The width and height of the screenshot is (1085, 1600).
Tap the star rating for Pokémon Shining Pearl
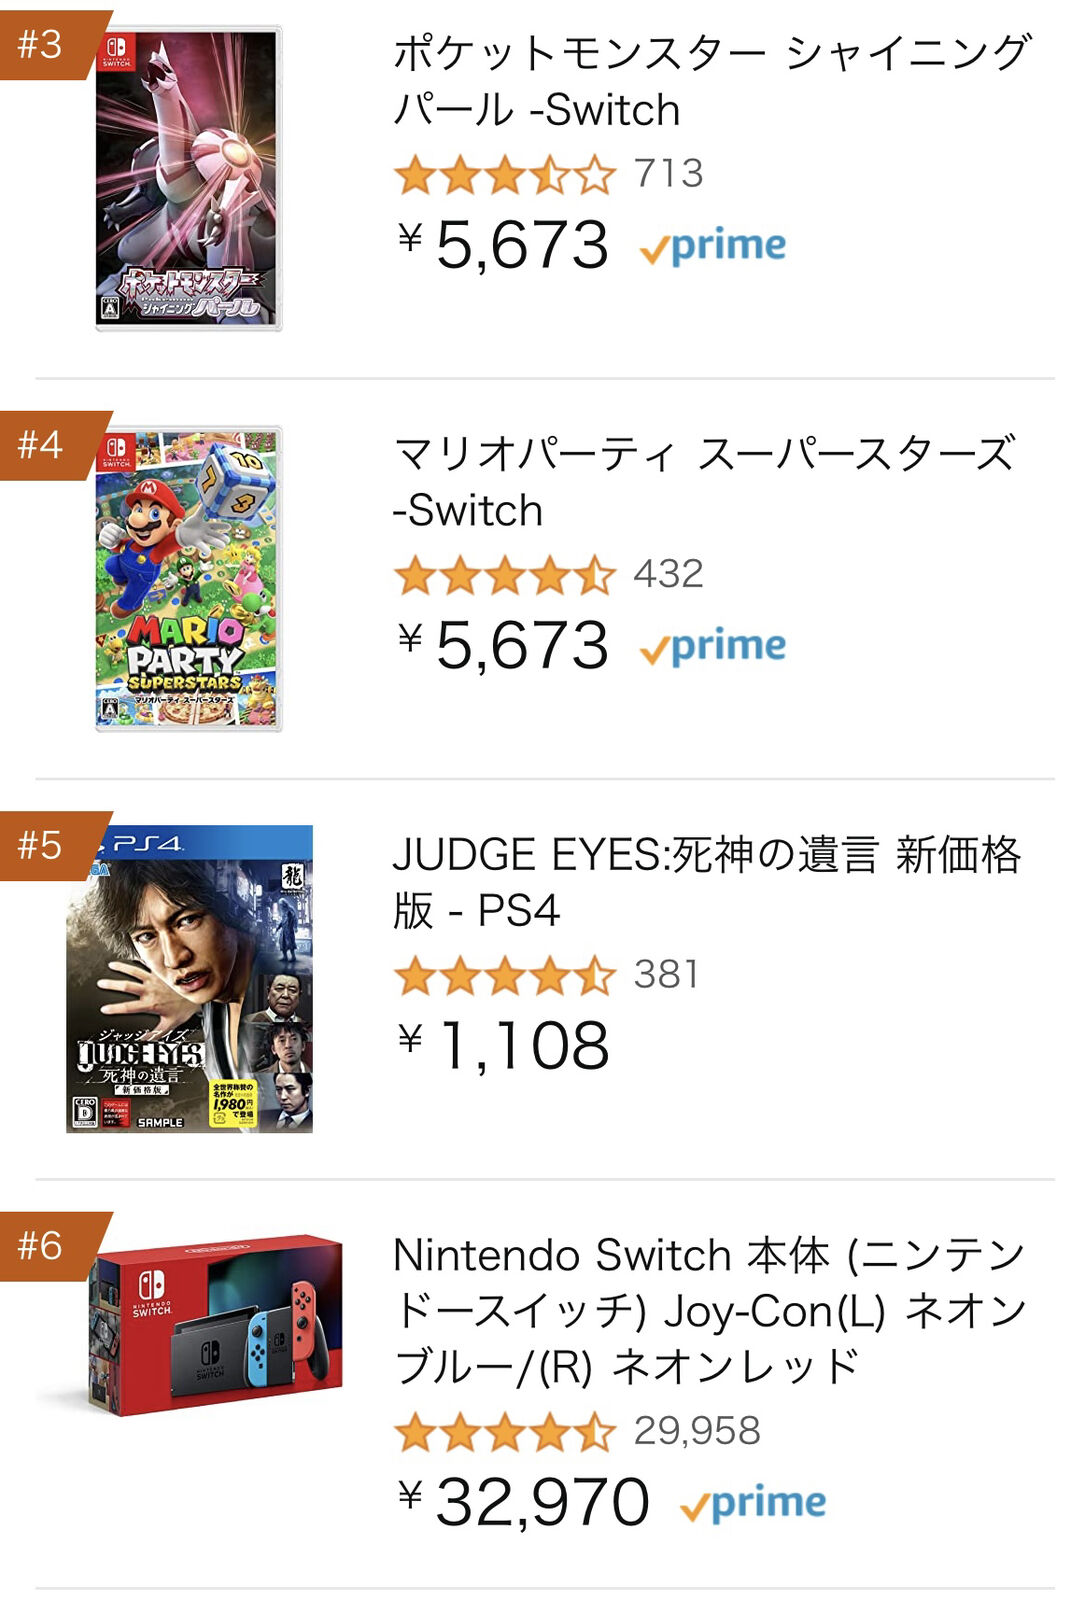(505, 175)
